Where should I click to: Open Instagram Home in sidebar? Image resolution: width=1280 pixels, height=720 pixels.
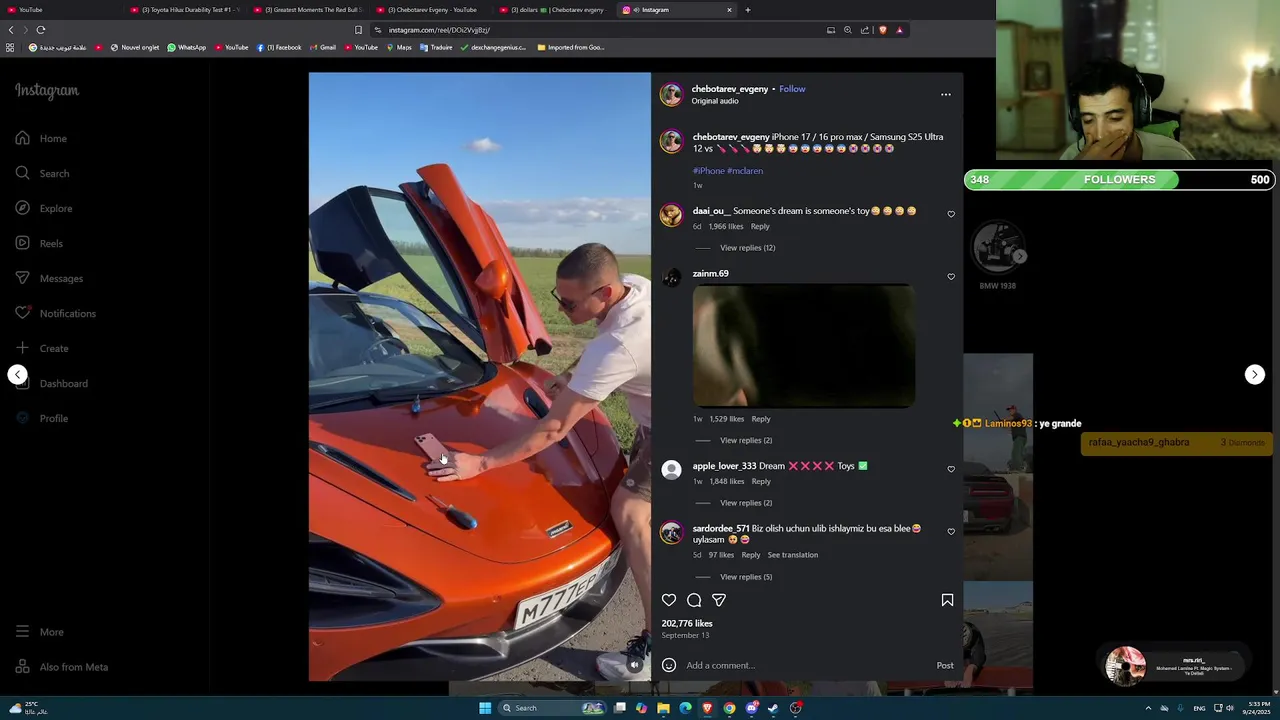(x=41, y=138)
